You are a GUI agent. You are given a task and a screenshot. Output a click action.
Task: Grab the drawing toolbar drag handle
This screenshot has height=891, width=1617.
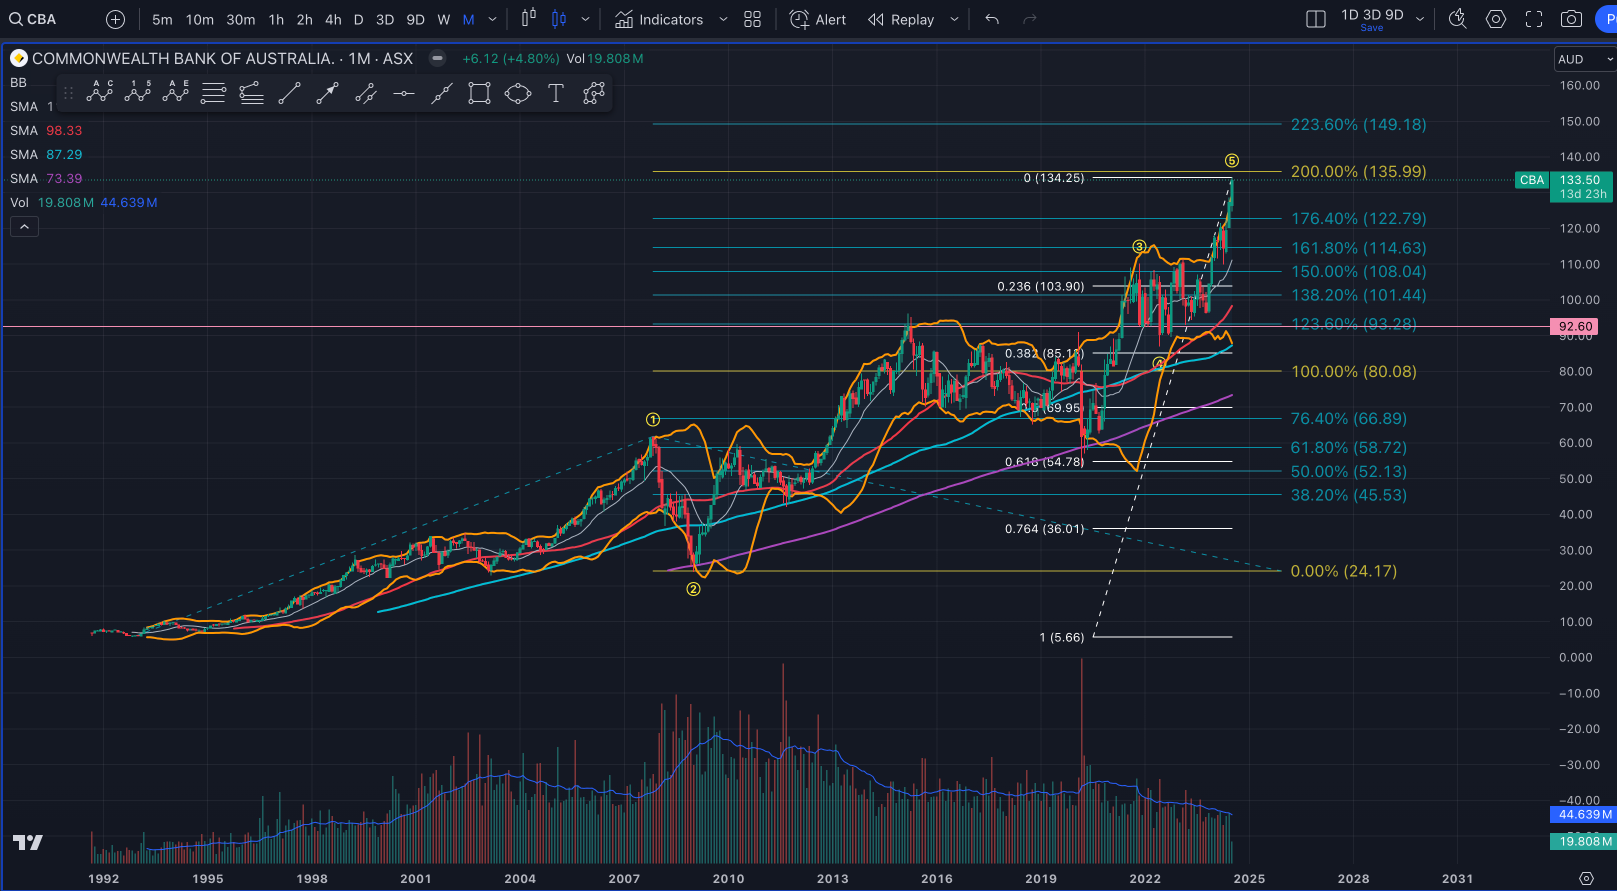[x=68, y=93]
